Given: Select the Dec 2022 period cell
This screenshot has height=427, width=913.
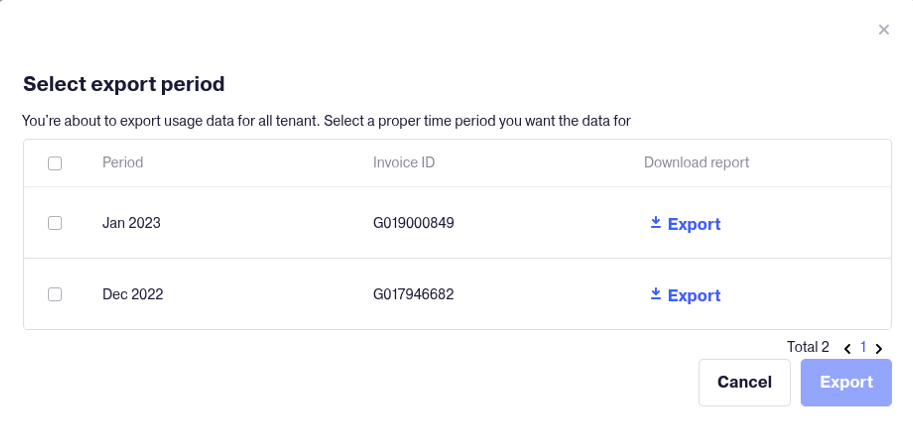Looking at the screenshot, I should click(x=132, y=294).
